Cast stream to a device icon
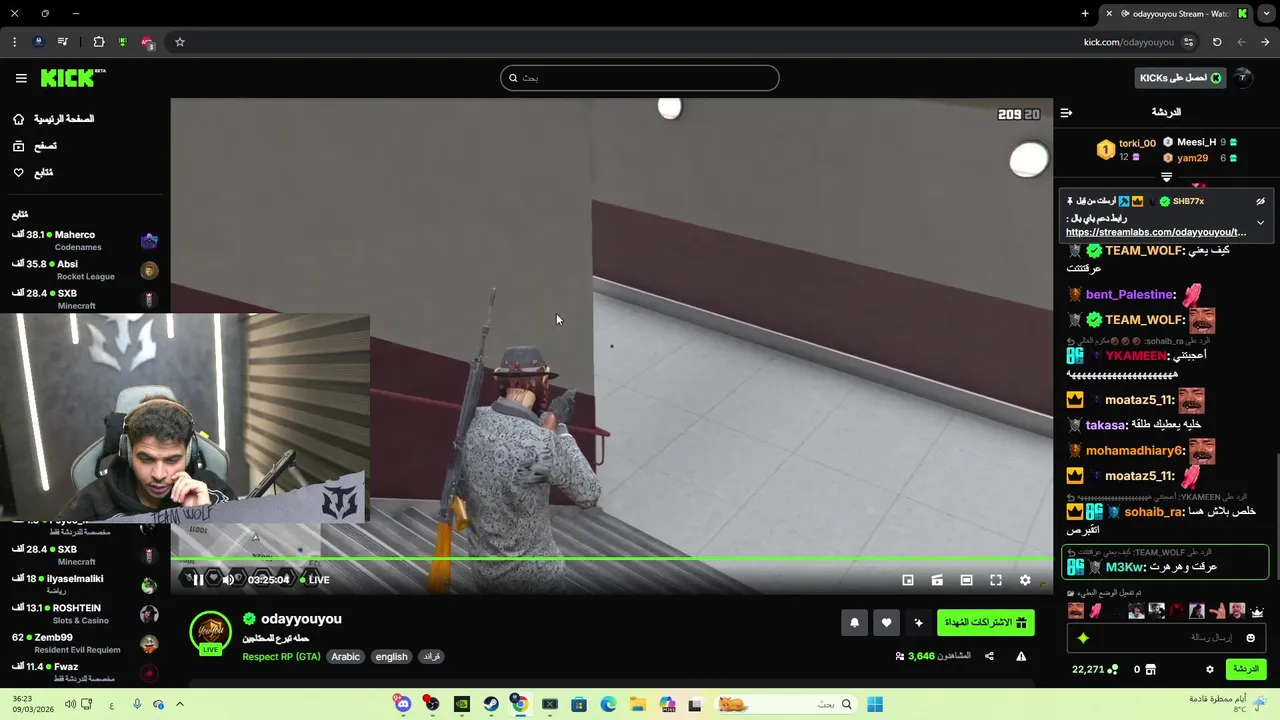The width and height of the screenshot is (1280, 720). [937, 580]
